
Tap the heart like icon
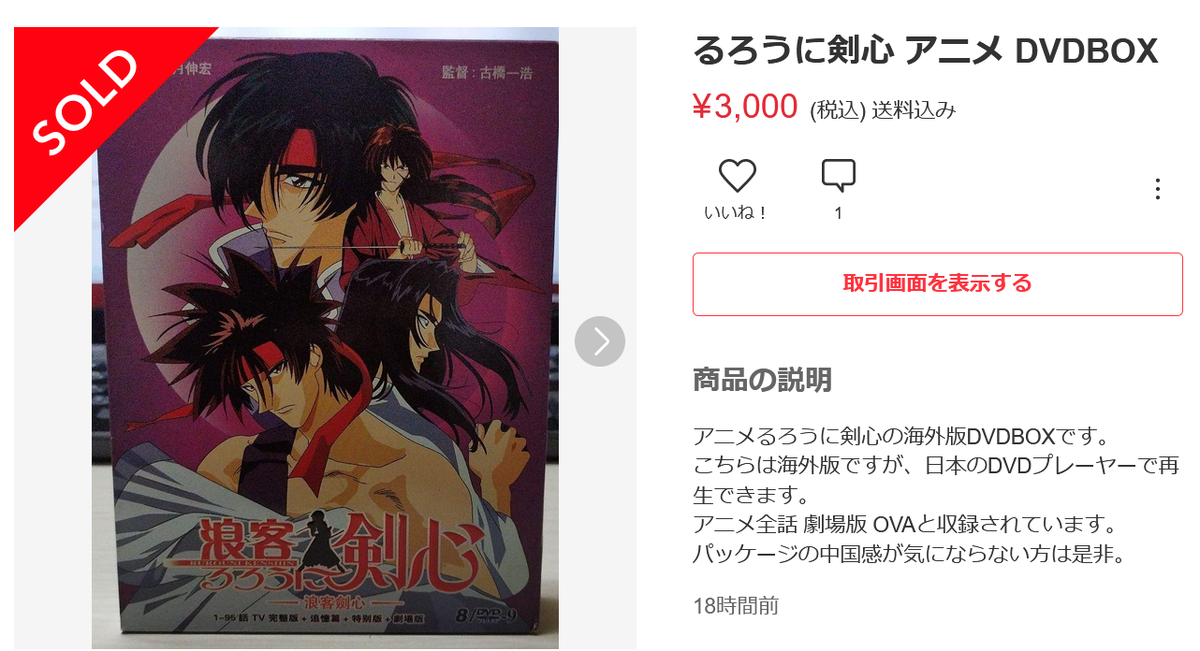coord(738,176)
